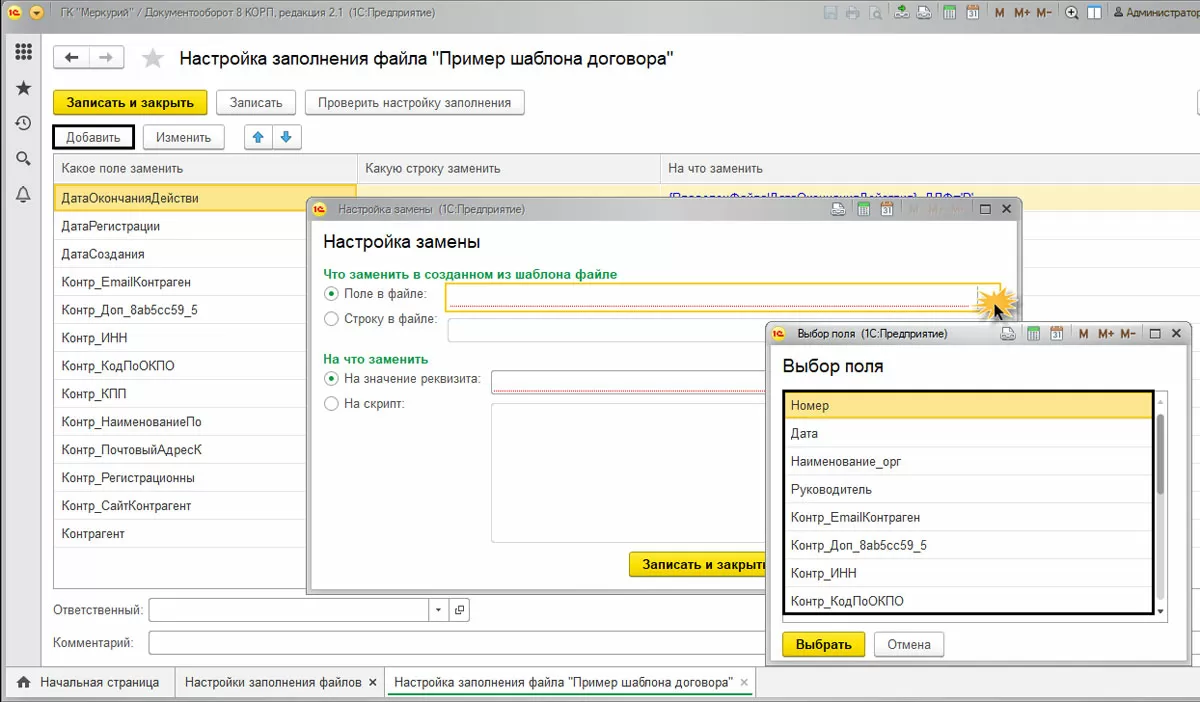Open calculator in Настройка замены window
Screen dimensions: 1200x702
(862, 209)
